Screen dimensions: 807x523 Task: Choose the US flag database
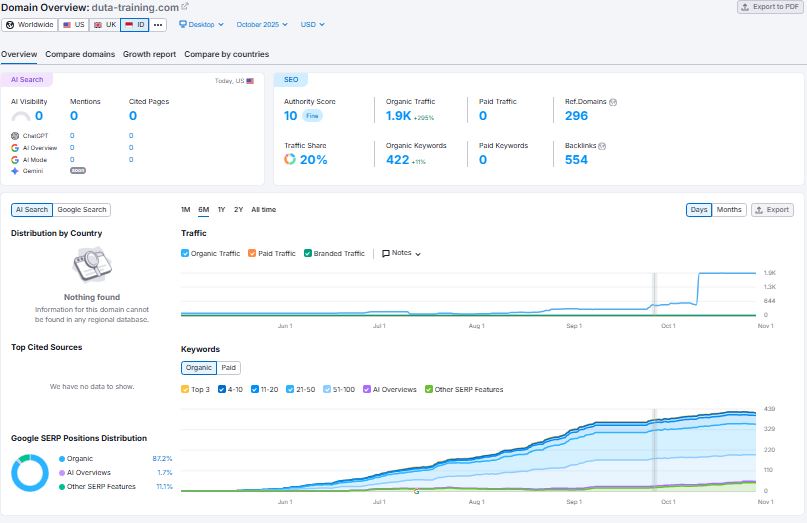coord(74,24)
